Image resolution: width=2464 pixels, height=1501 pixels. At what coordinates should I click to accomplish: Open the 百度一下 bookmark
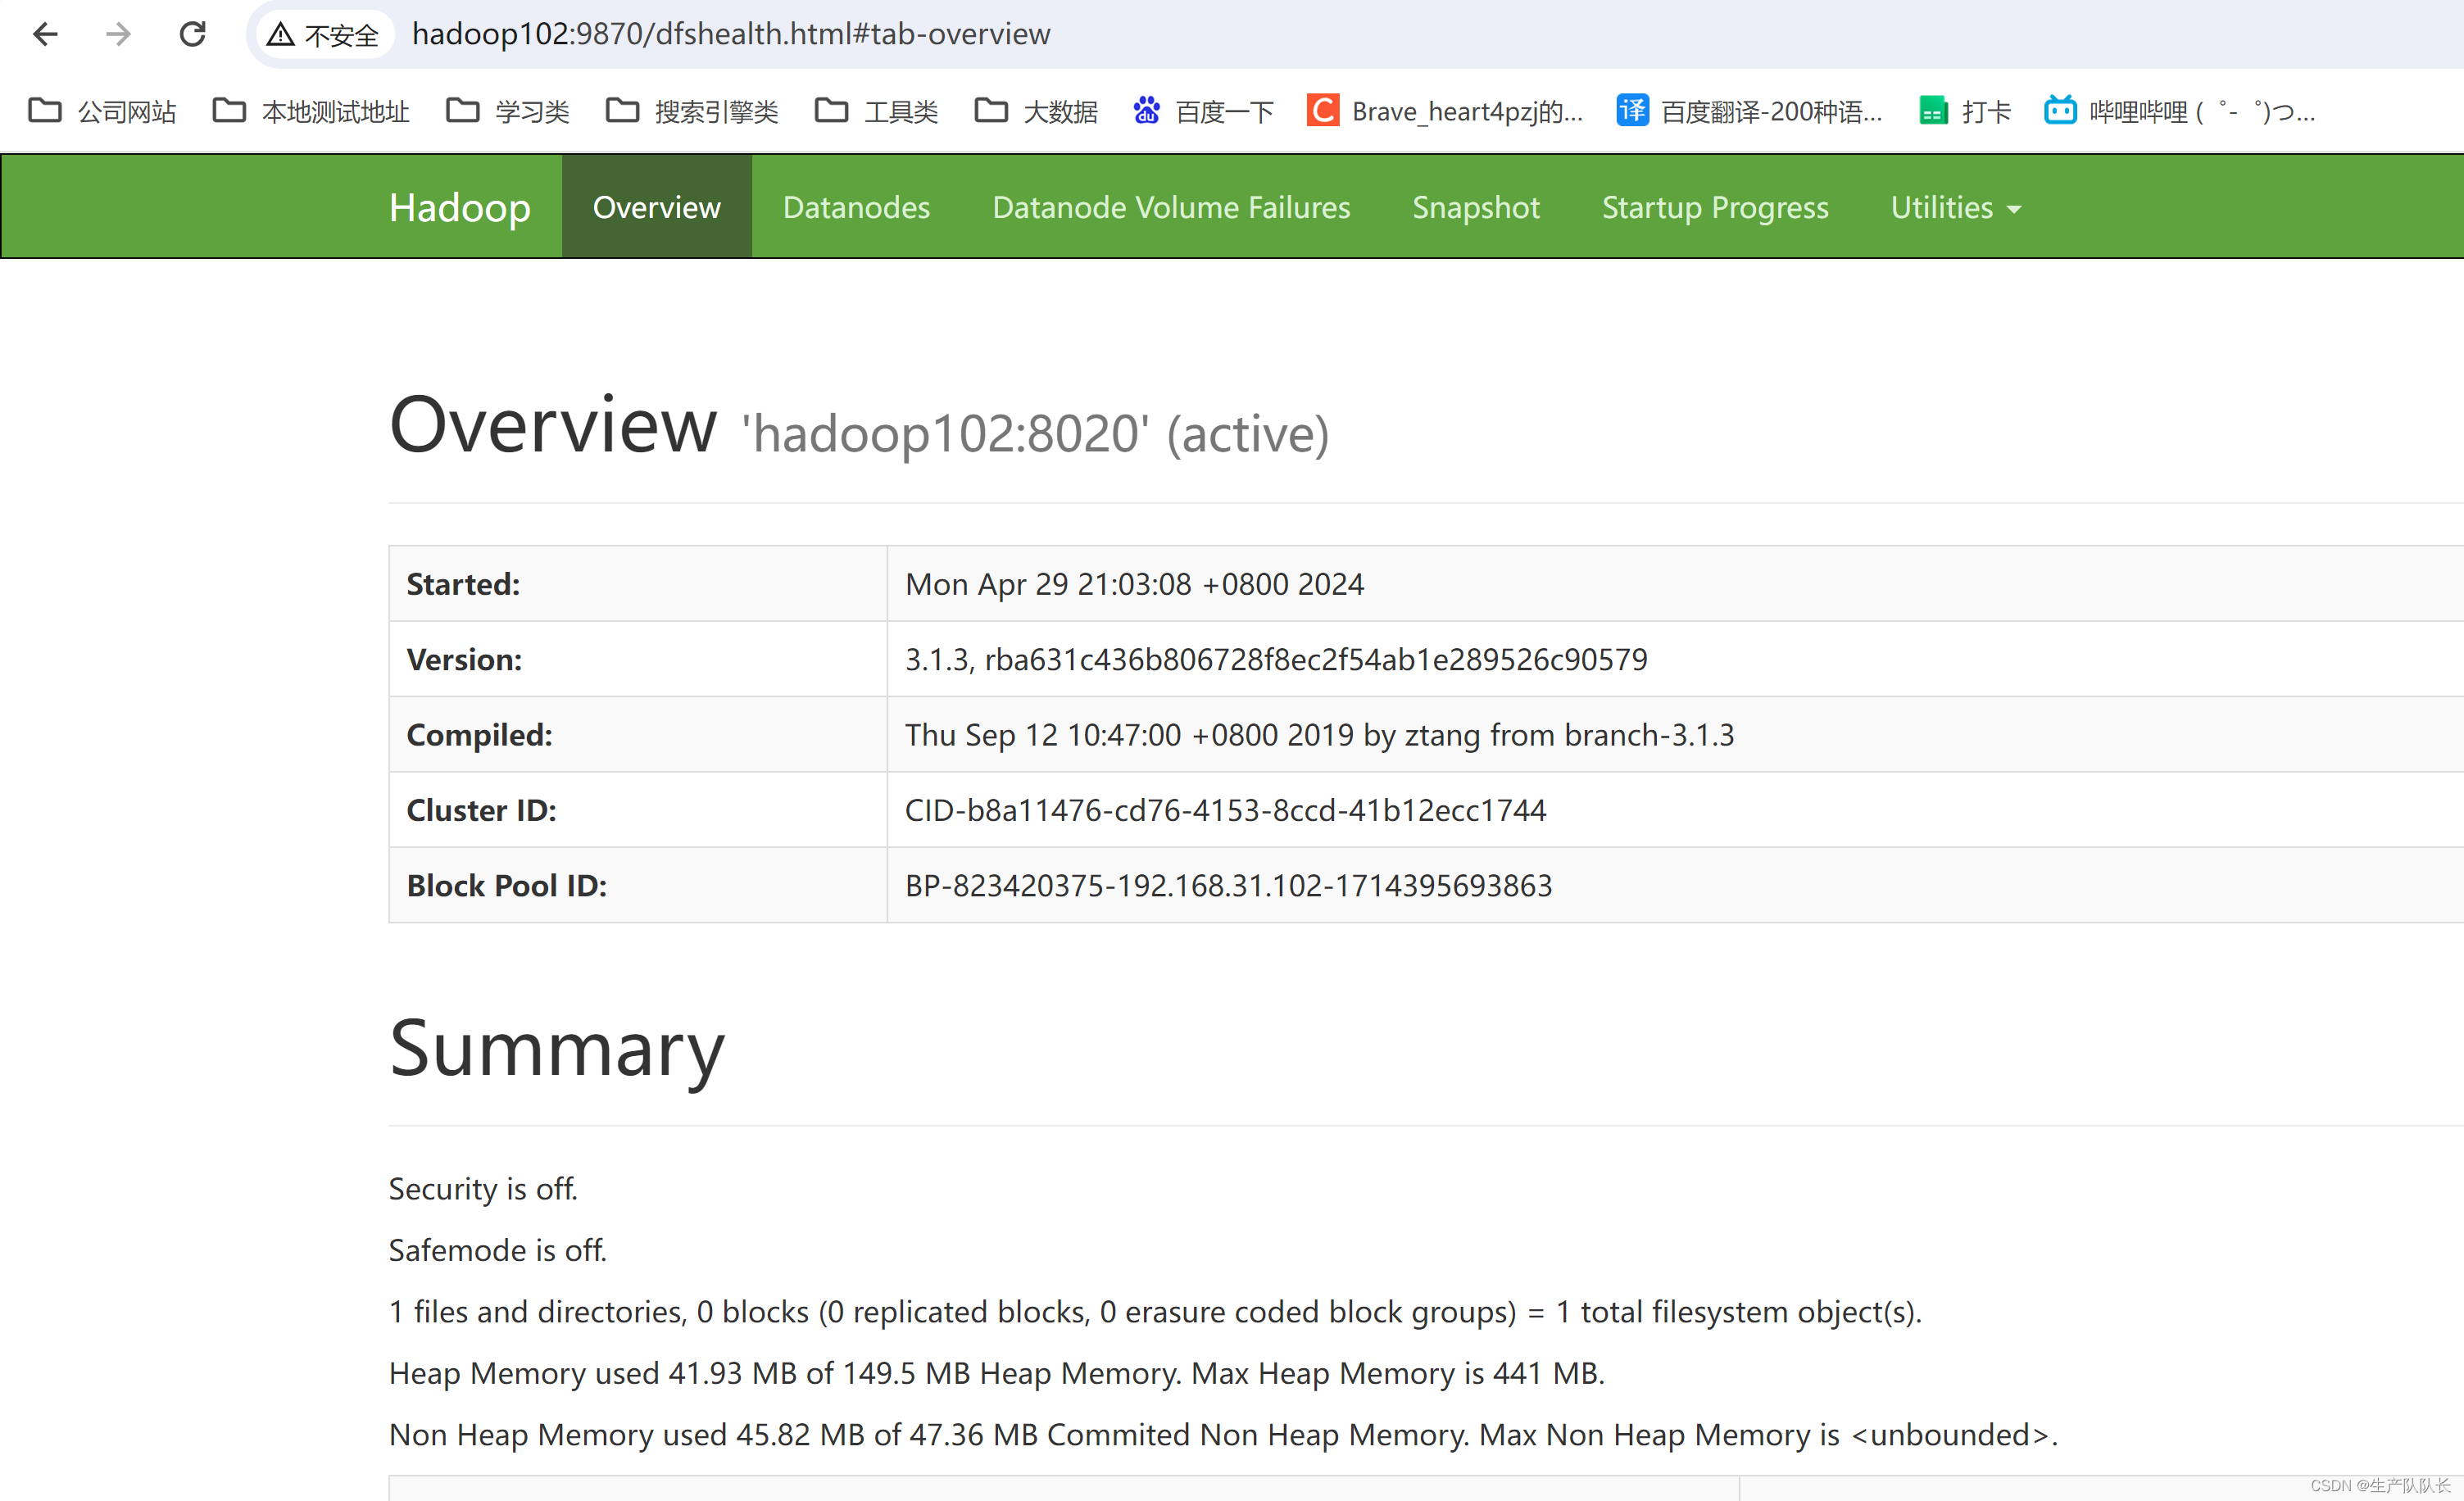click(1203, 111)
